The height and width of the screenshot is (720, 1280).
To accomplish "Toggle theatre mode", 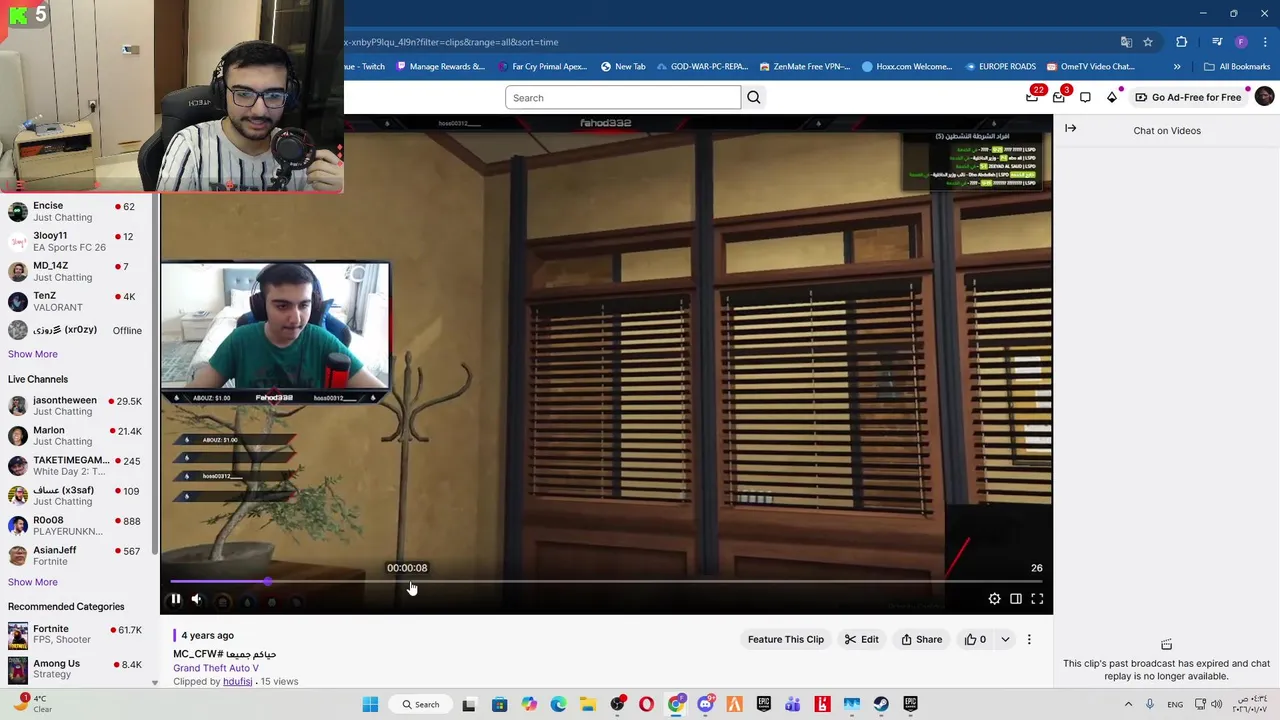I will pyautogui.click(x=1015, y=599).
